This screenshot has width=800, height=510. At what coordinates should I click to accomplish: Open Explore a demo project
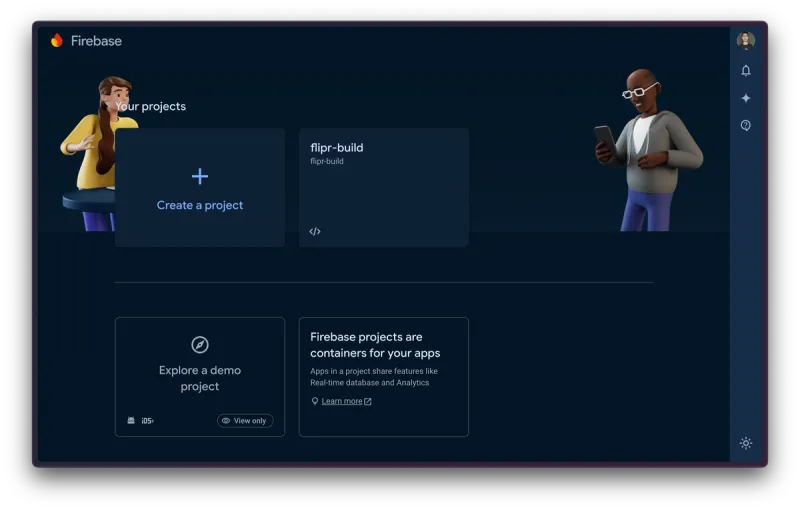click(x=200, y=378)
